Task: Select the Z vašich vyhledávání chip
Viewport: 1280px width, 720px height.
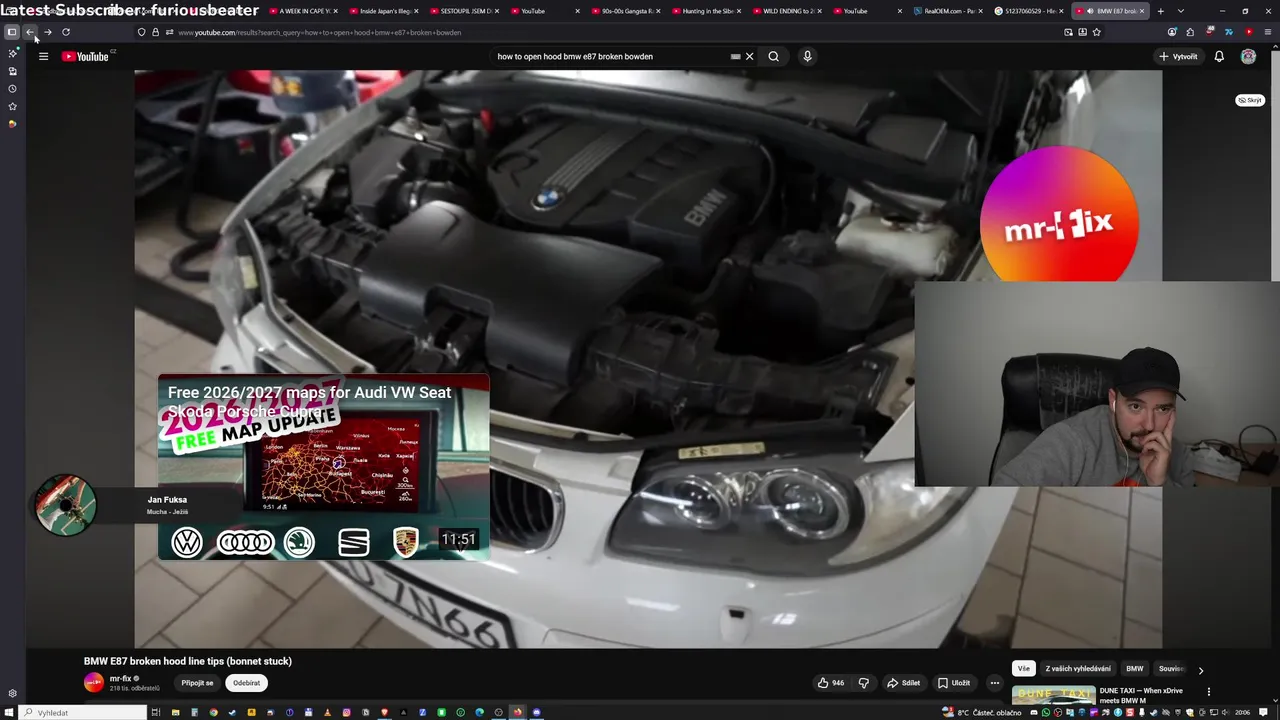Action: 1078,669
